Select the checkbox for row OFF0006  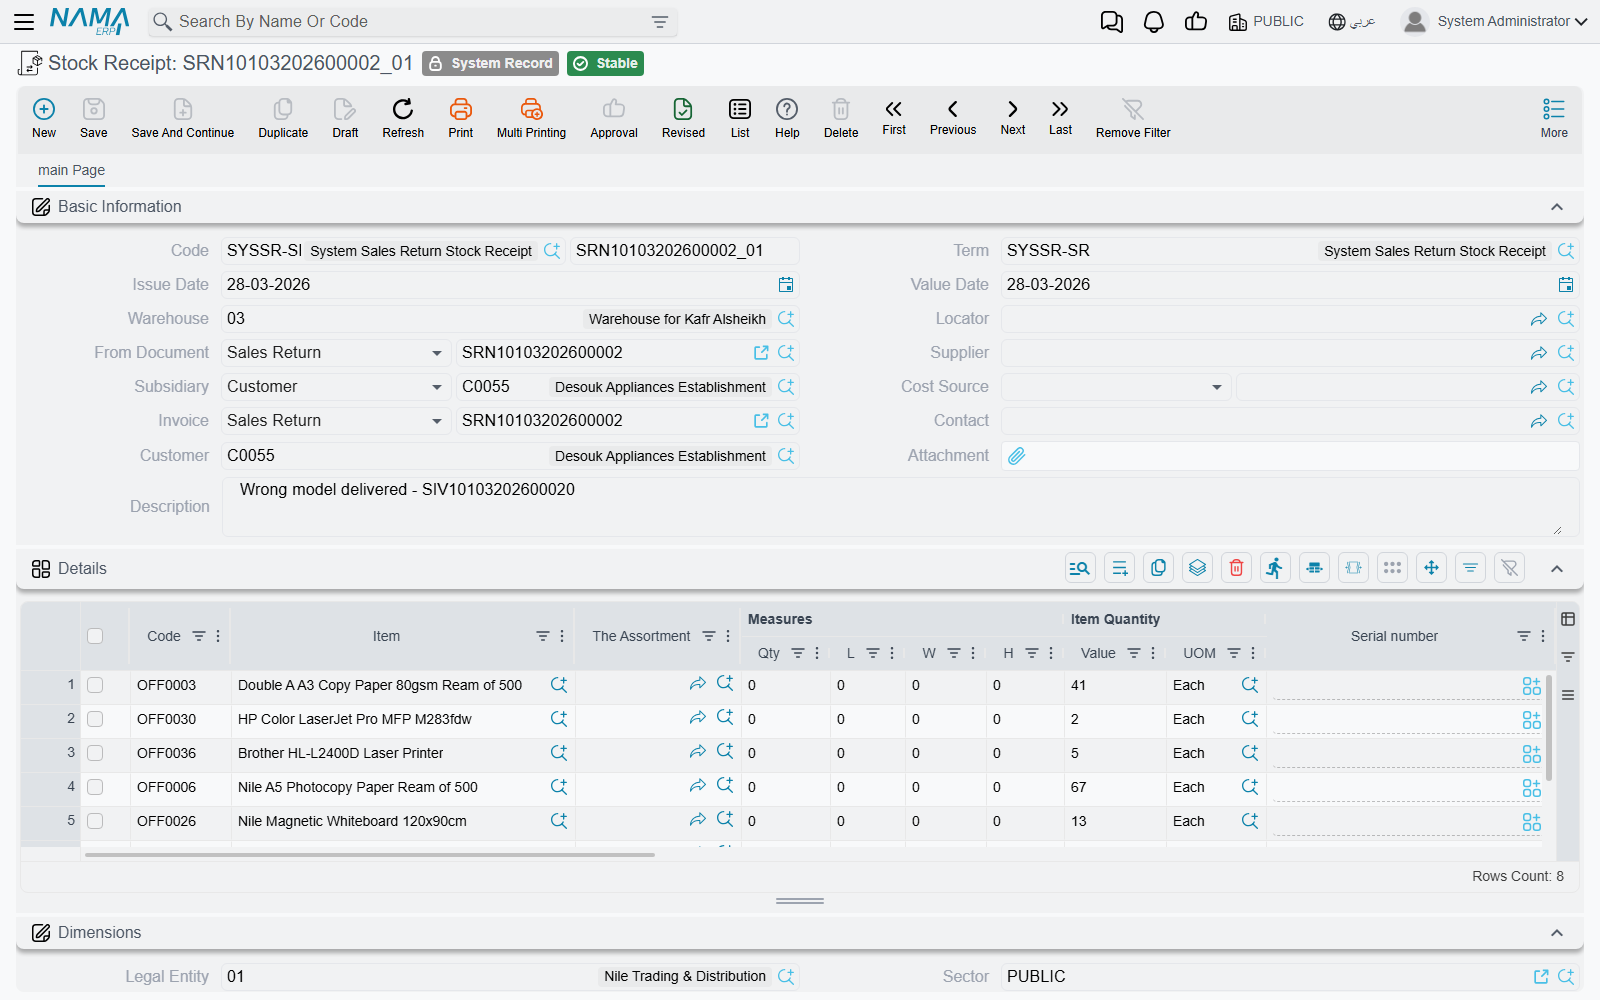click(x=95, y=787)
